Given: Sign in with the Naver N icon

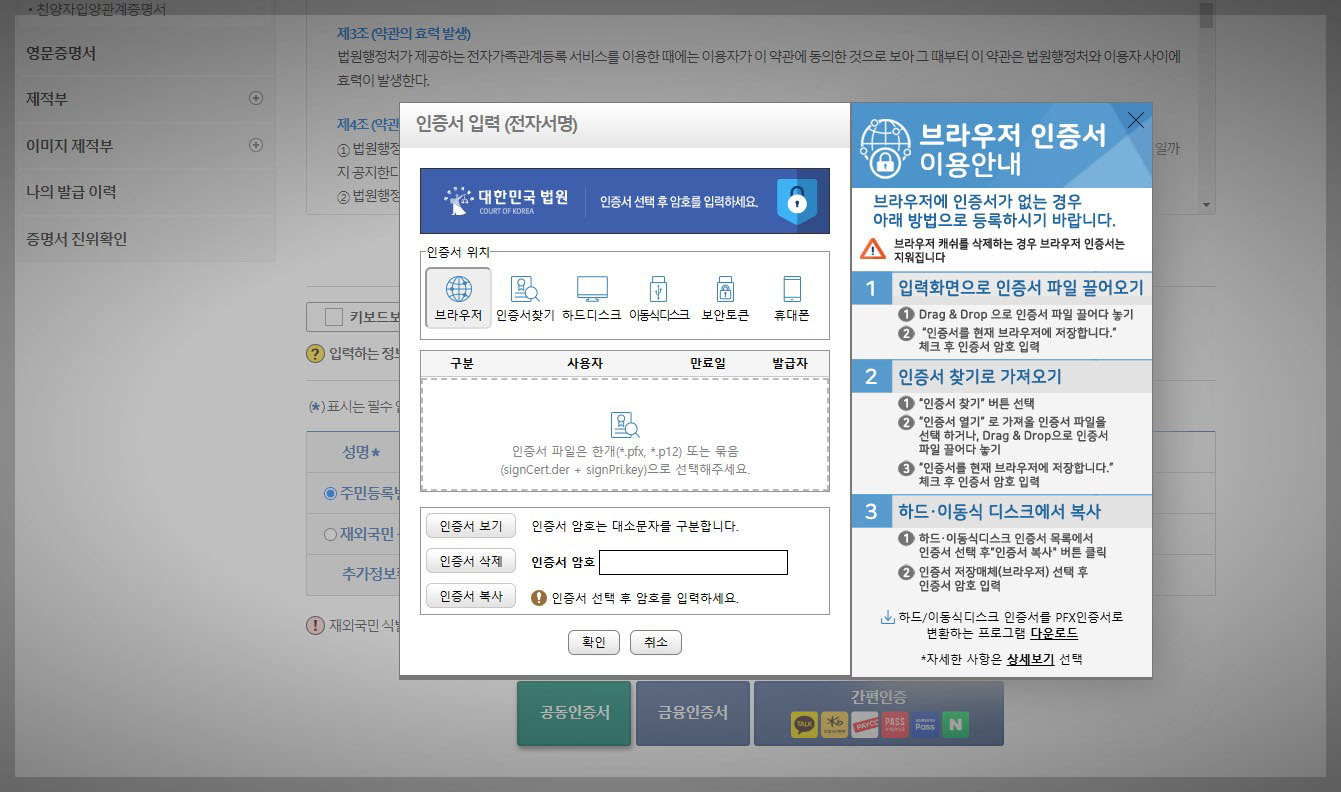Looking at the screenshot, I should [957, 723].
